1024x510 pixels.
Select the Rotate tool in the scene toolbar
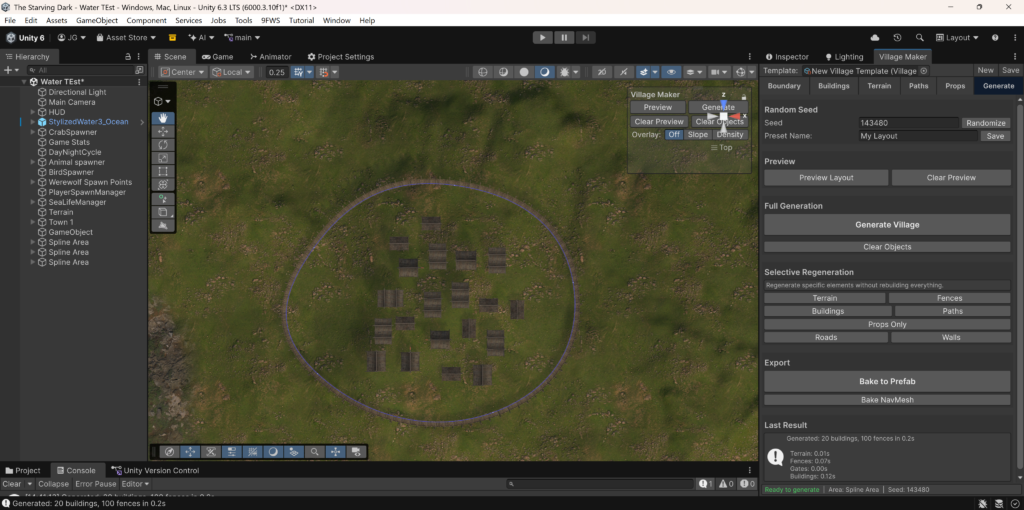163,145
